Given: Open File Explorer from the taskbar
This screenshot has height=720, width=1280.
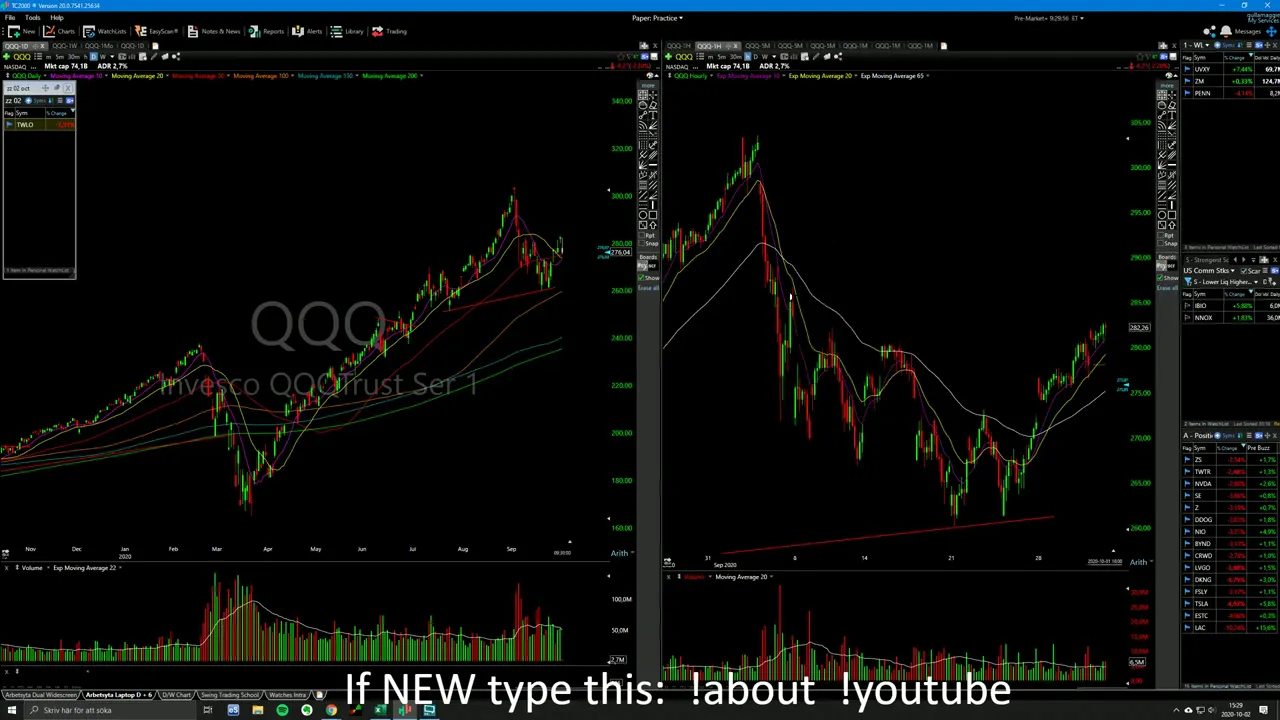Looking at the screenshot, I should coord(257,710).
